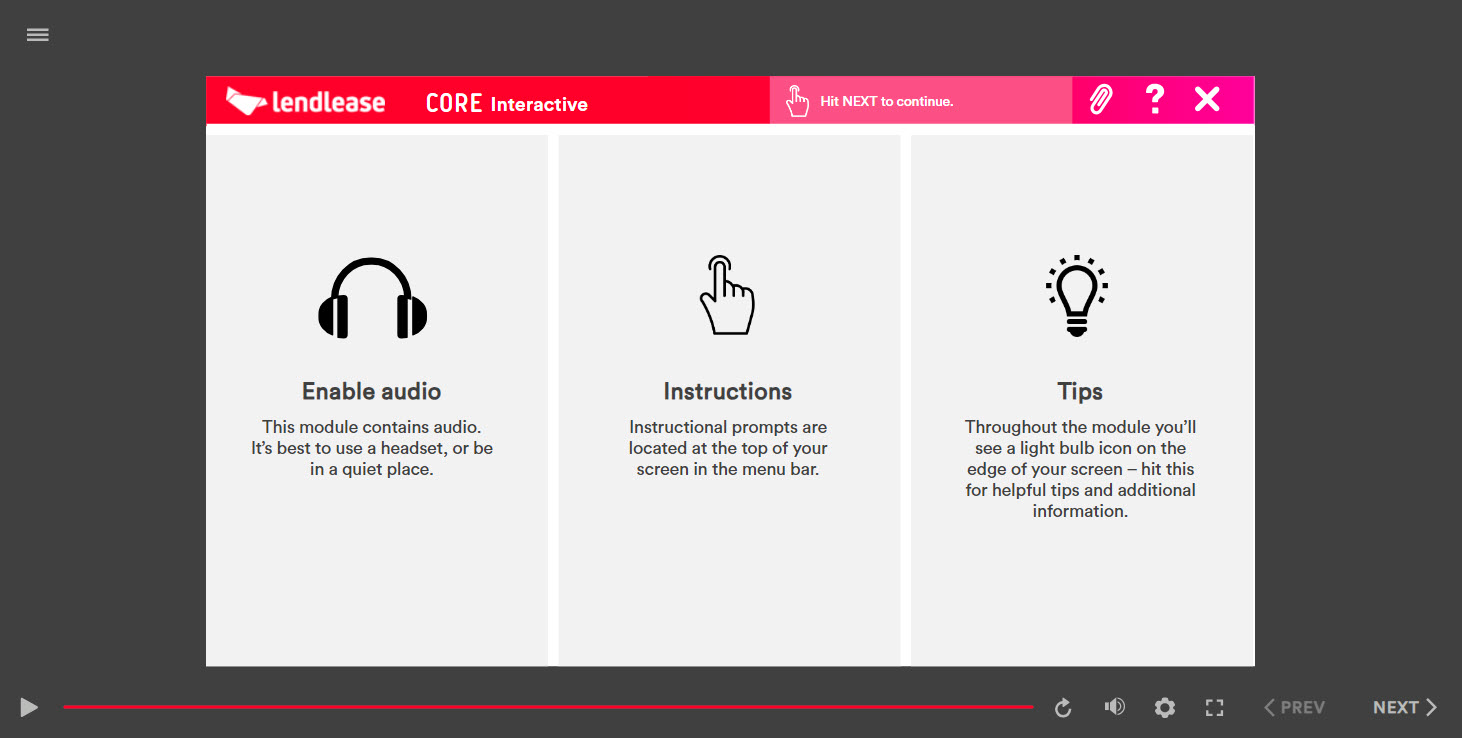
Task: Click the light bulb Tips icon
Action: tap(1077, 295)
